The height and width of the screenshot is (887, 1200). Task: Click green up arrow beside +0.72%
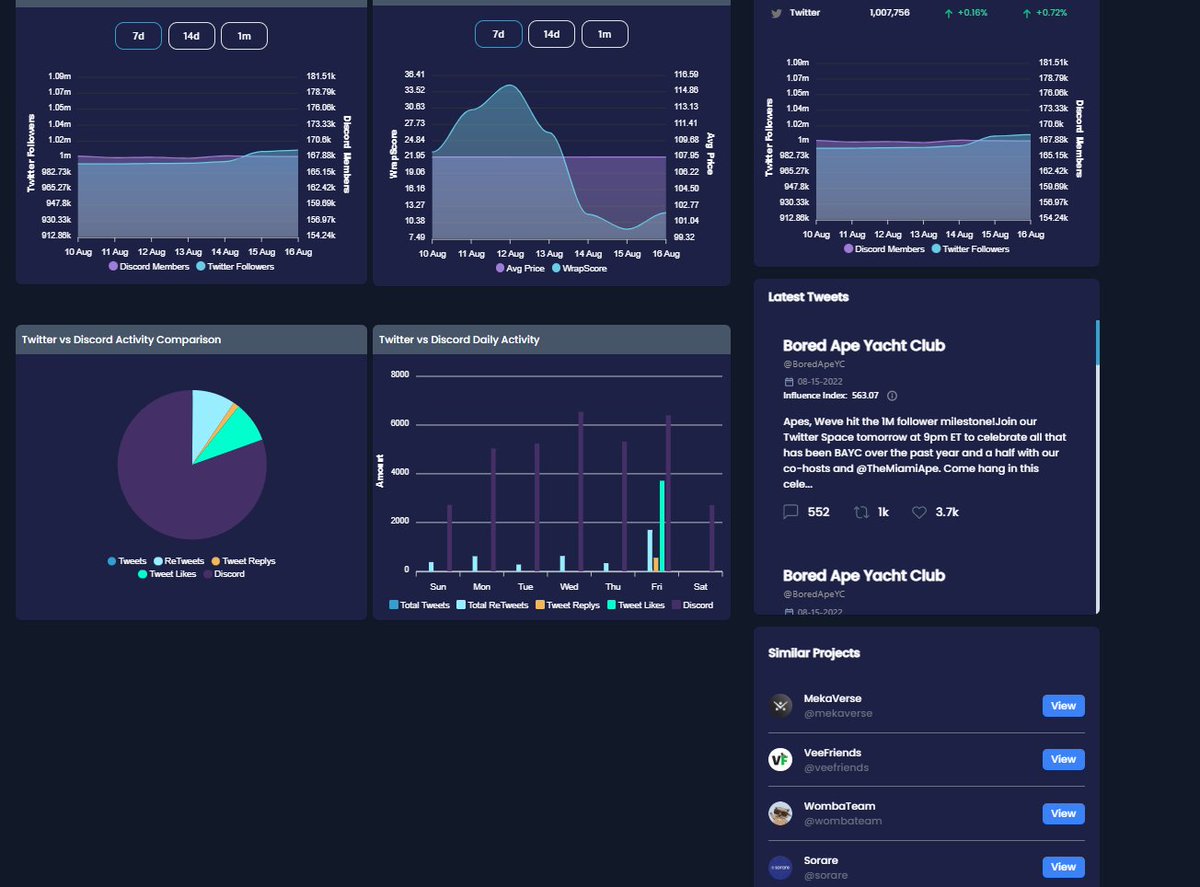click(1027, 13)
